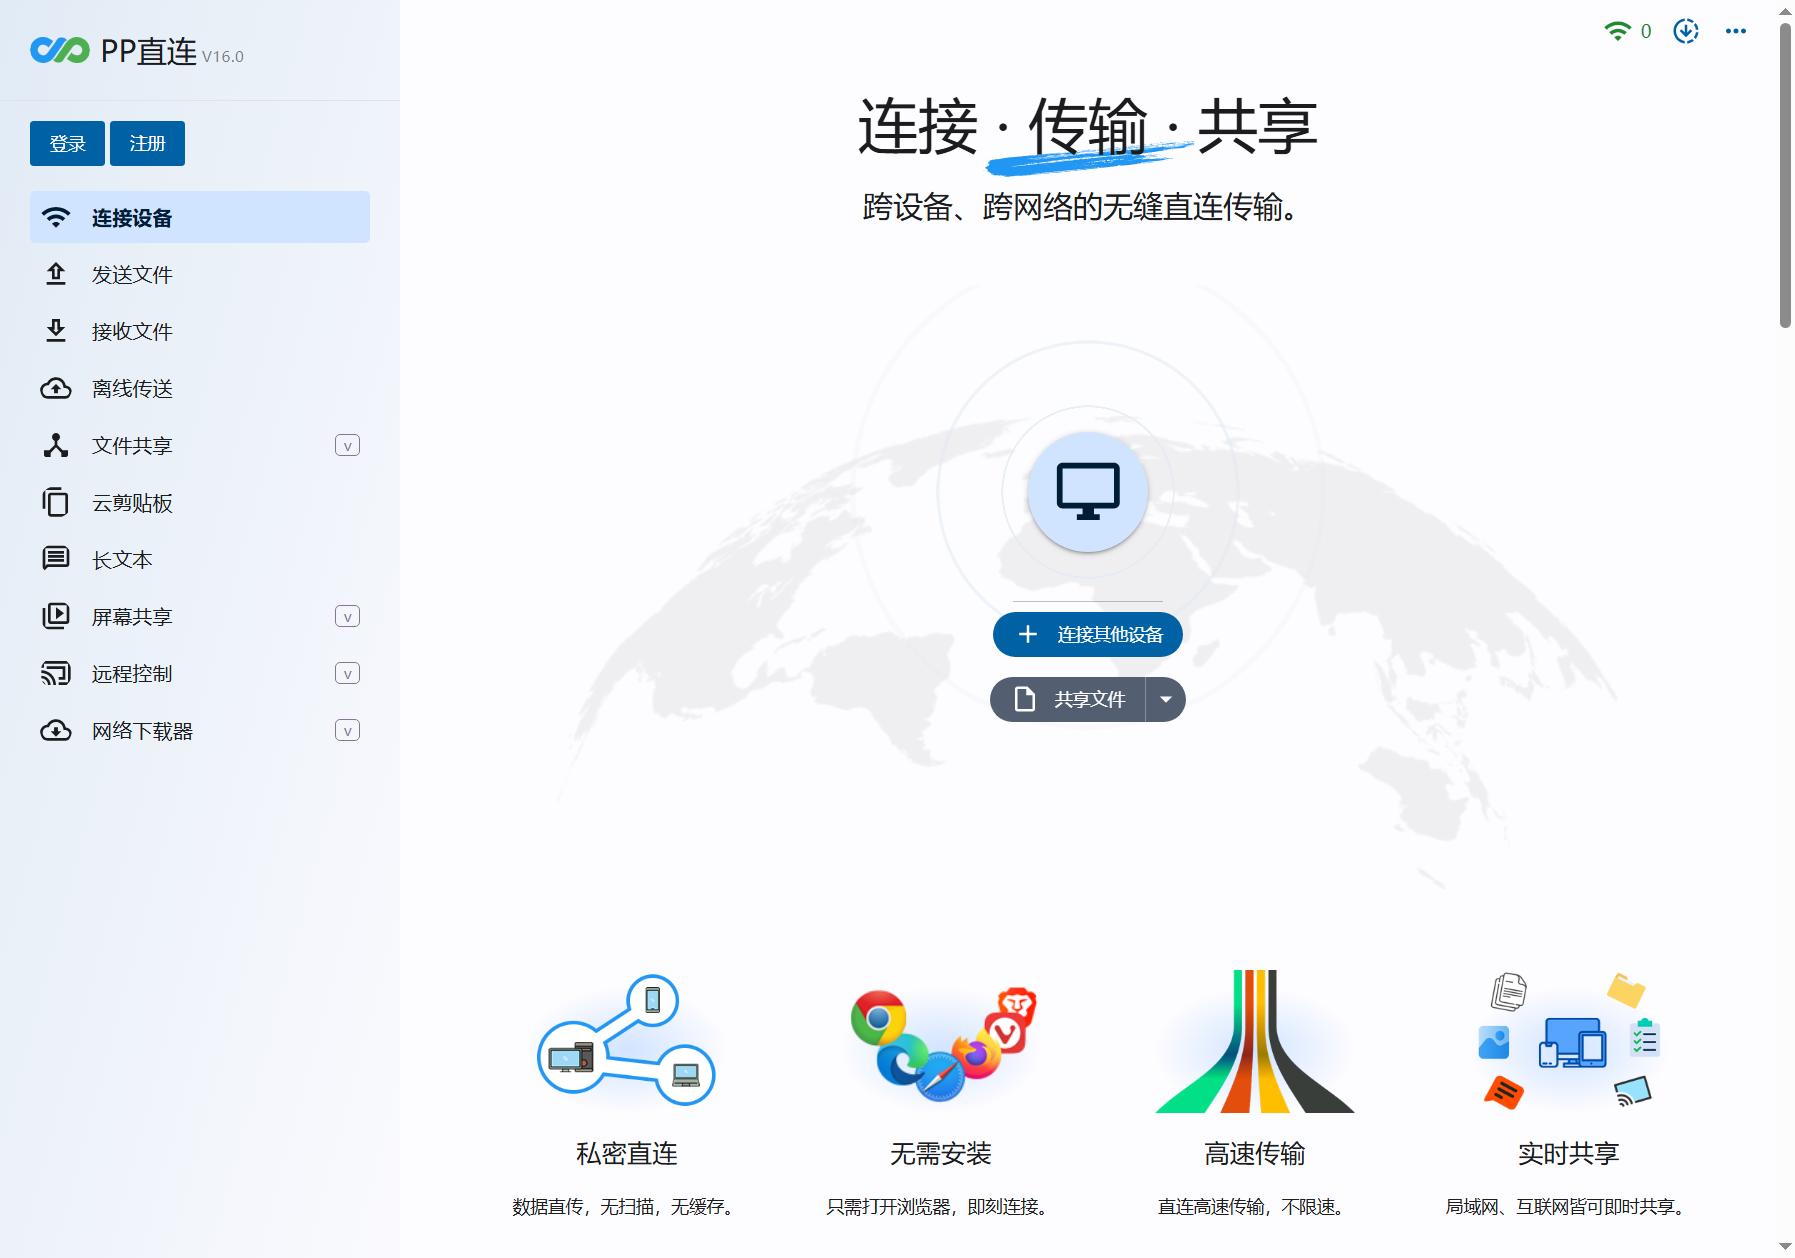The height and width of the screenshot is (1258, 1795).
Task: Go to 离线传送 in the sidebar
Action: 200,388
